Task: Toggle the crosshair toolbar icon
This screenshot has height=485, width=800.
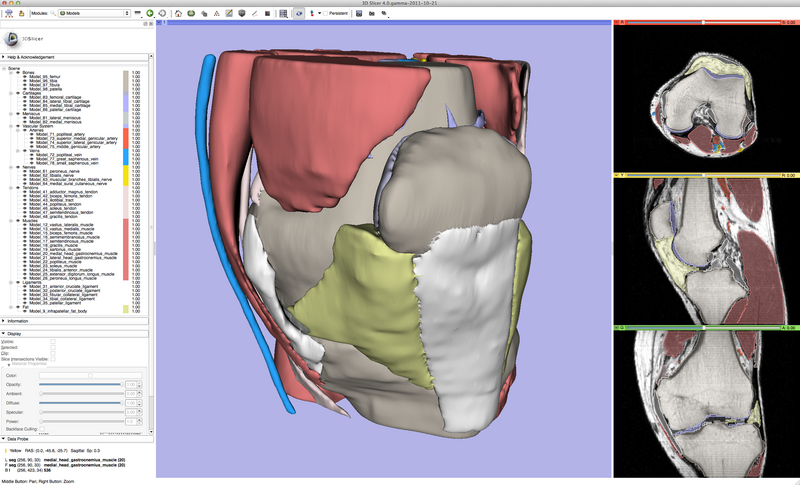Action: pyautogui.click(x=384, y=13)
